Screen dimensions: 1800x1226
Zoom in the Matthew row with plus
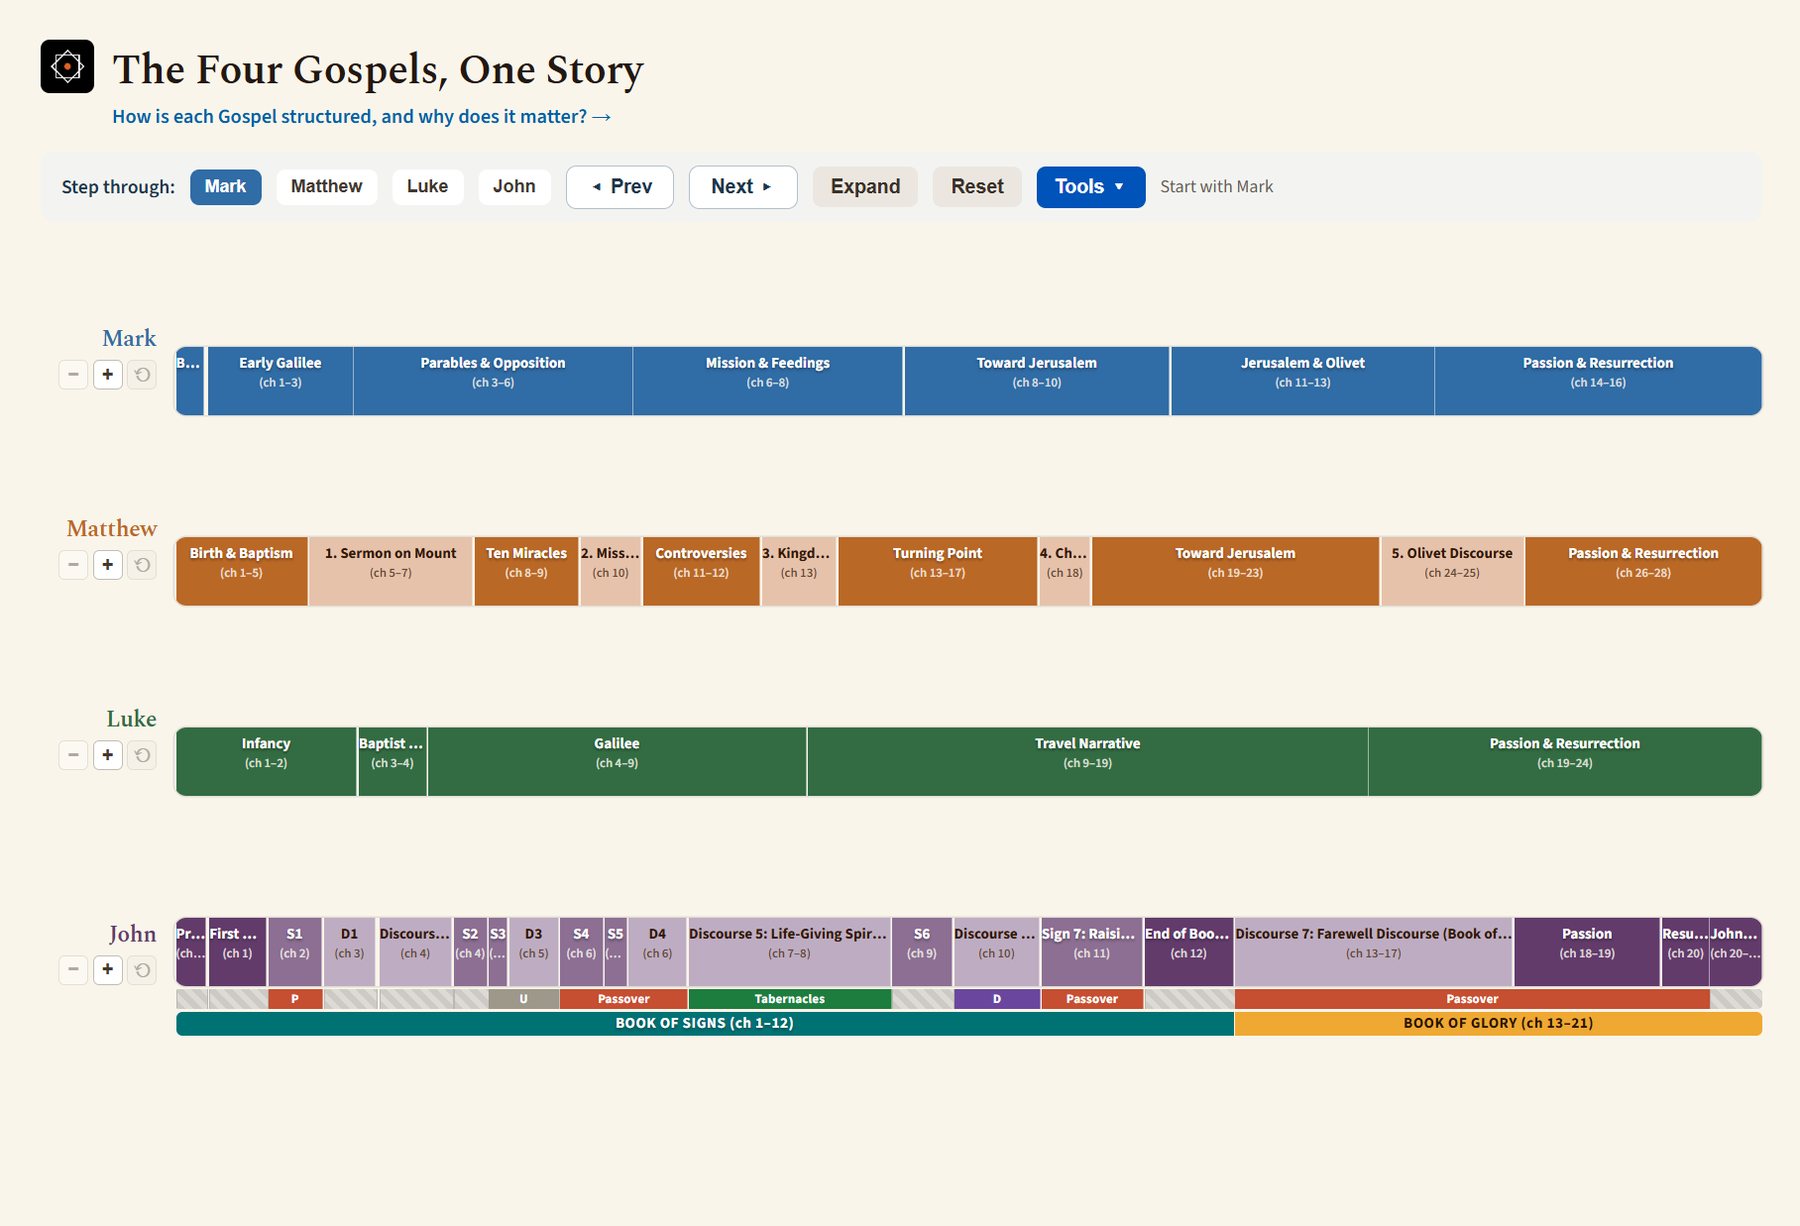108,565
